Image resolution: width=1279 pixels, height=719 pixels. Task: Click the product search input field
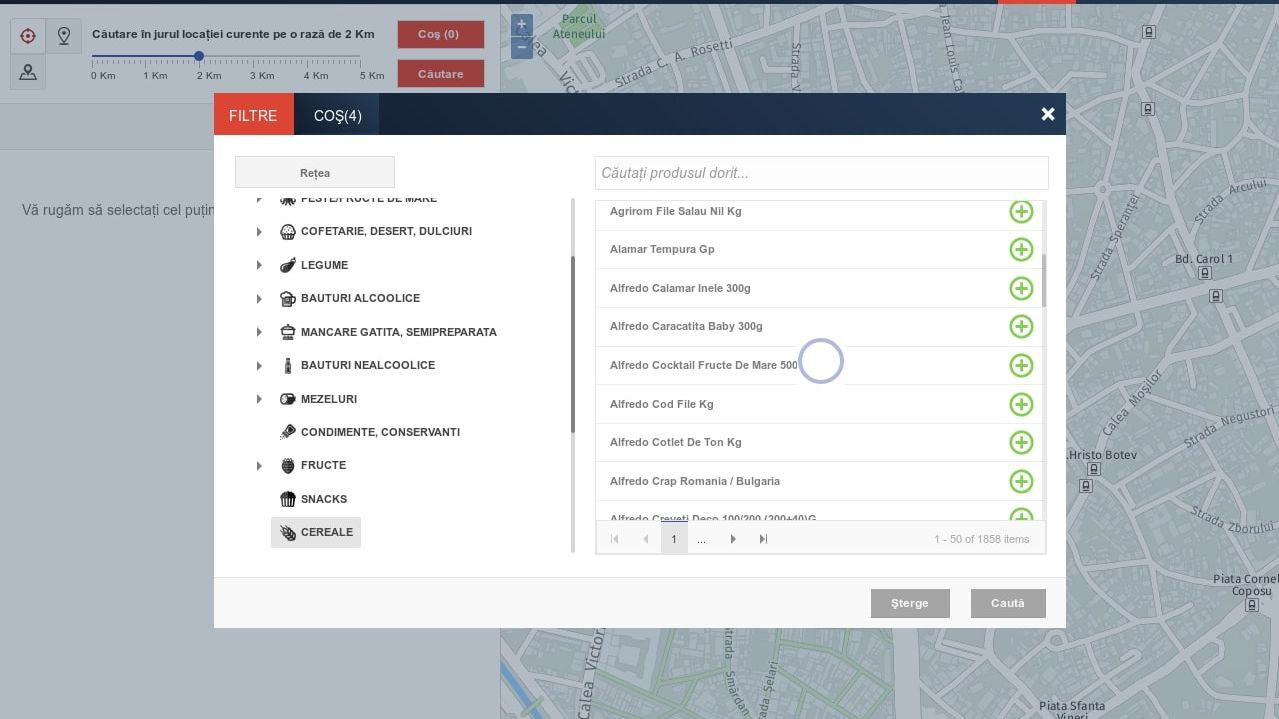click(x=820, y=173)
